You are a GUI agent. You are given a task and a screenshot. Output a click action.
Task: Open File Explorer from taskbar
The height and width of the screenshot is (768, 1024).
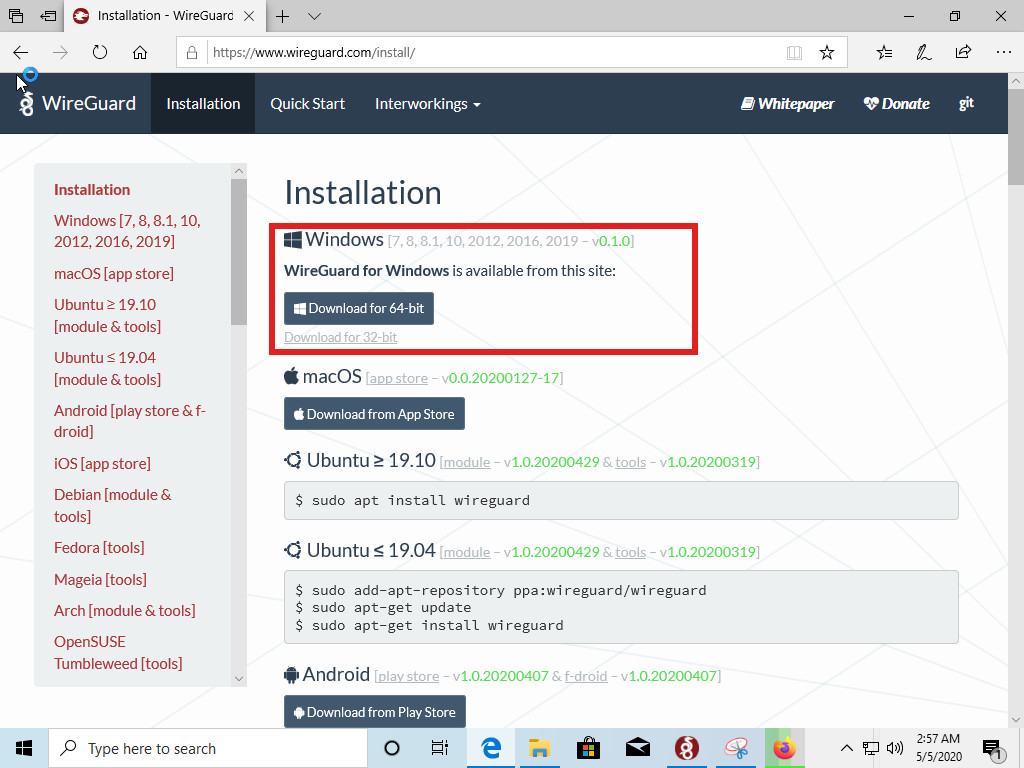[539, 748]
